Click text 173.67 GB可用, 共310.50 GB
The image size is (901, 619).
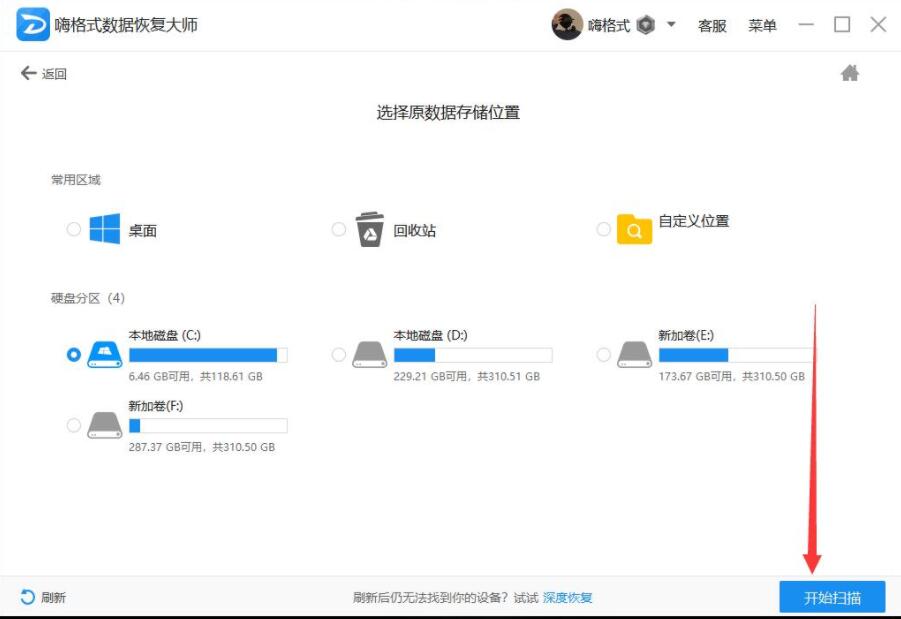click(x=731, y=376)
